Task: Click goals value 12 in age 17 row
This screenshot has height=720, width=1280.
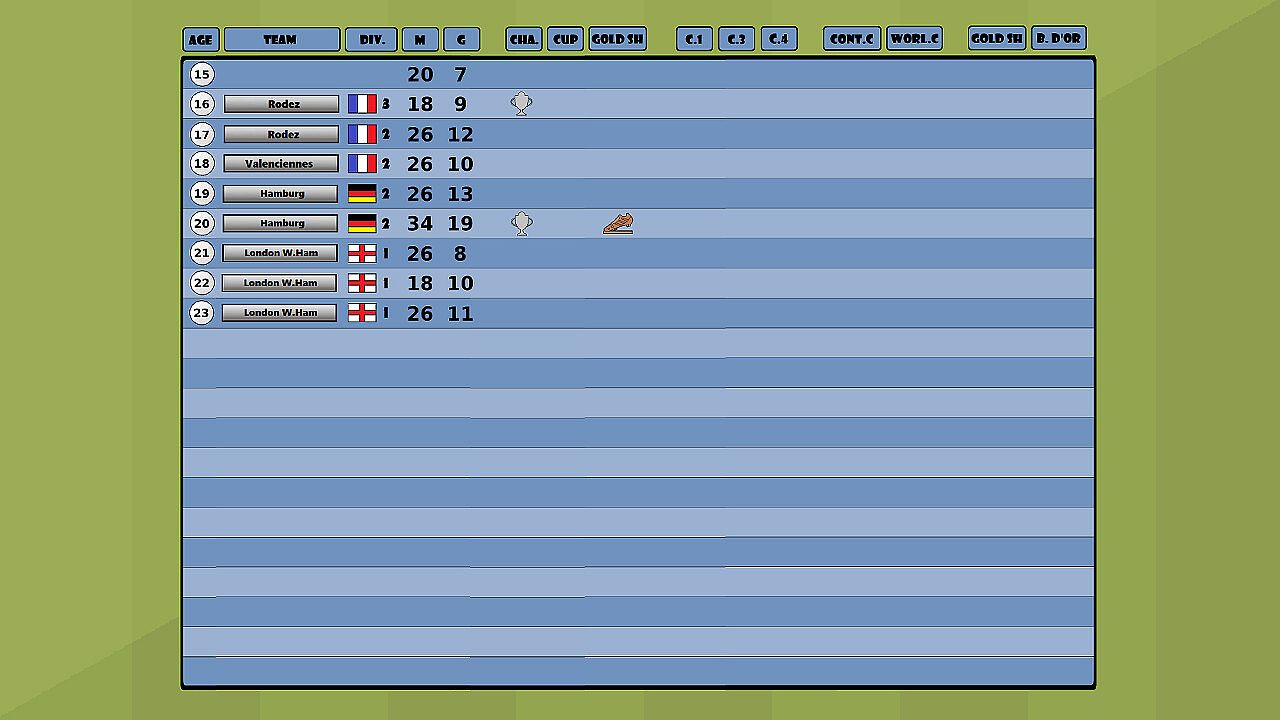Action: click(x=460, y=135)
